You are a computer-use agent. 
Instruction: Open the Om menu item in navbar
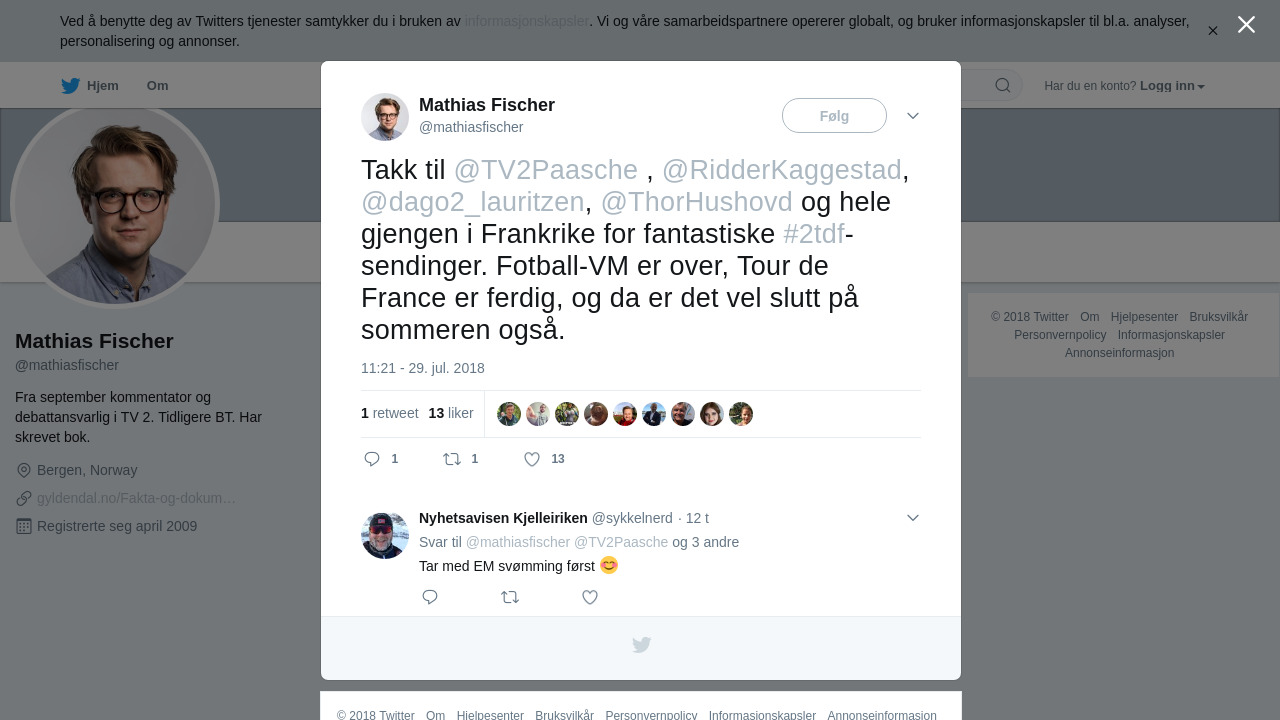click(157, 86)
